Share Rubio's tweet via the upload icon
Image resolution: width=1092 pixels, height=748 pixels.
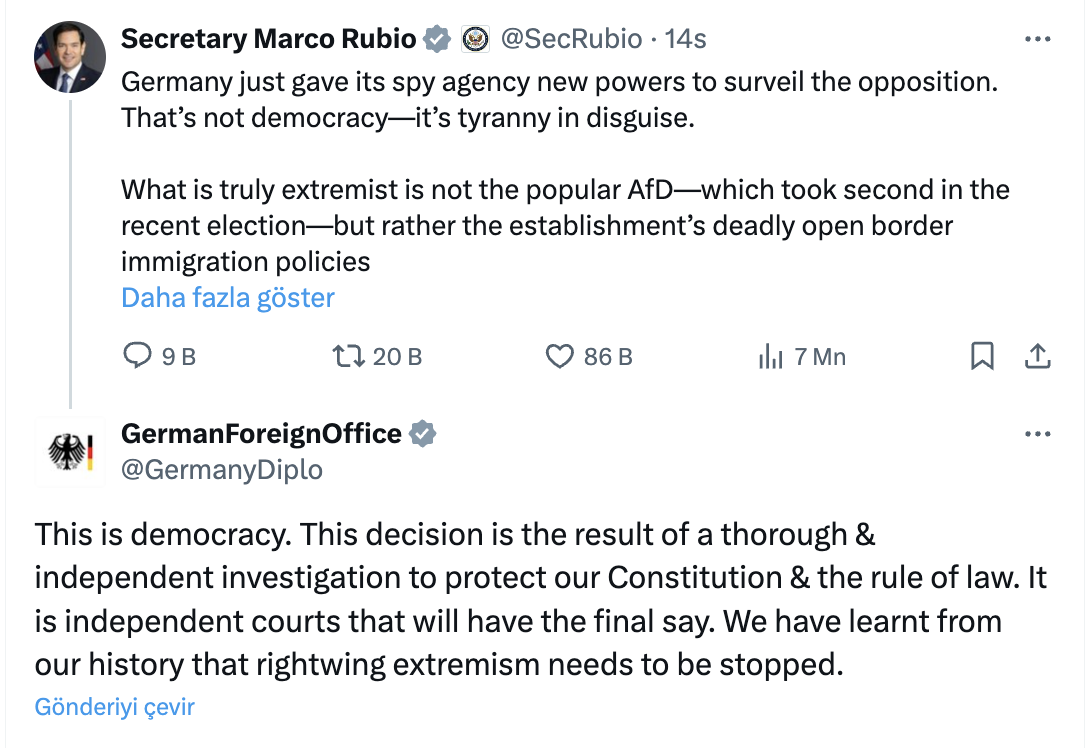[x=1037, y=356]
